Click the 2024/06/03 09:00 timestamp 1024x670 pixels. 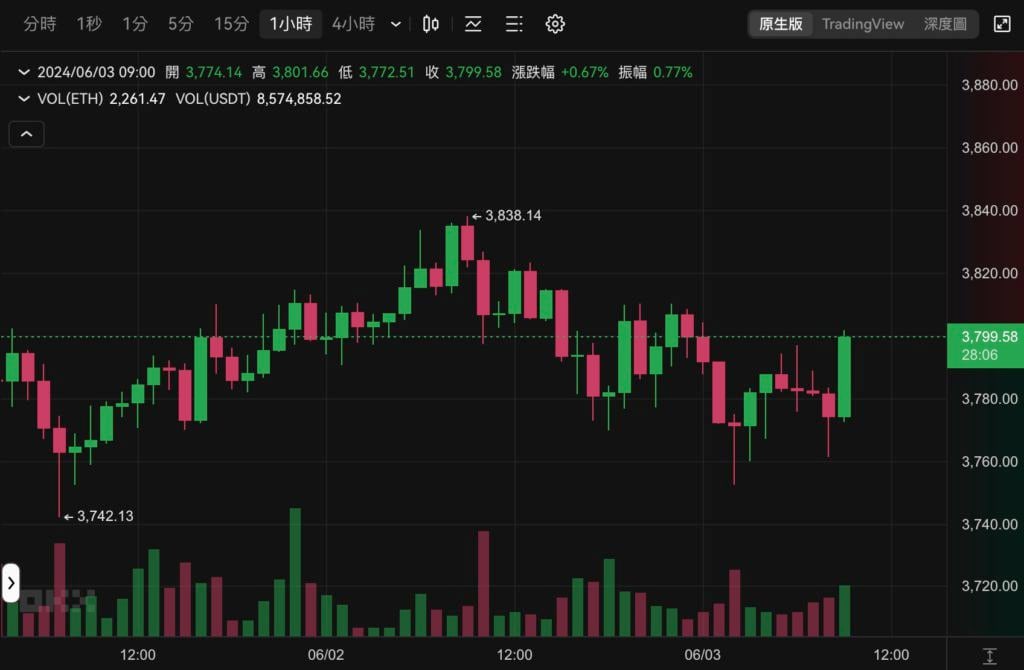point(96,72)
